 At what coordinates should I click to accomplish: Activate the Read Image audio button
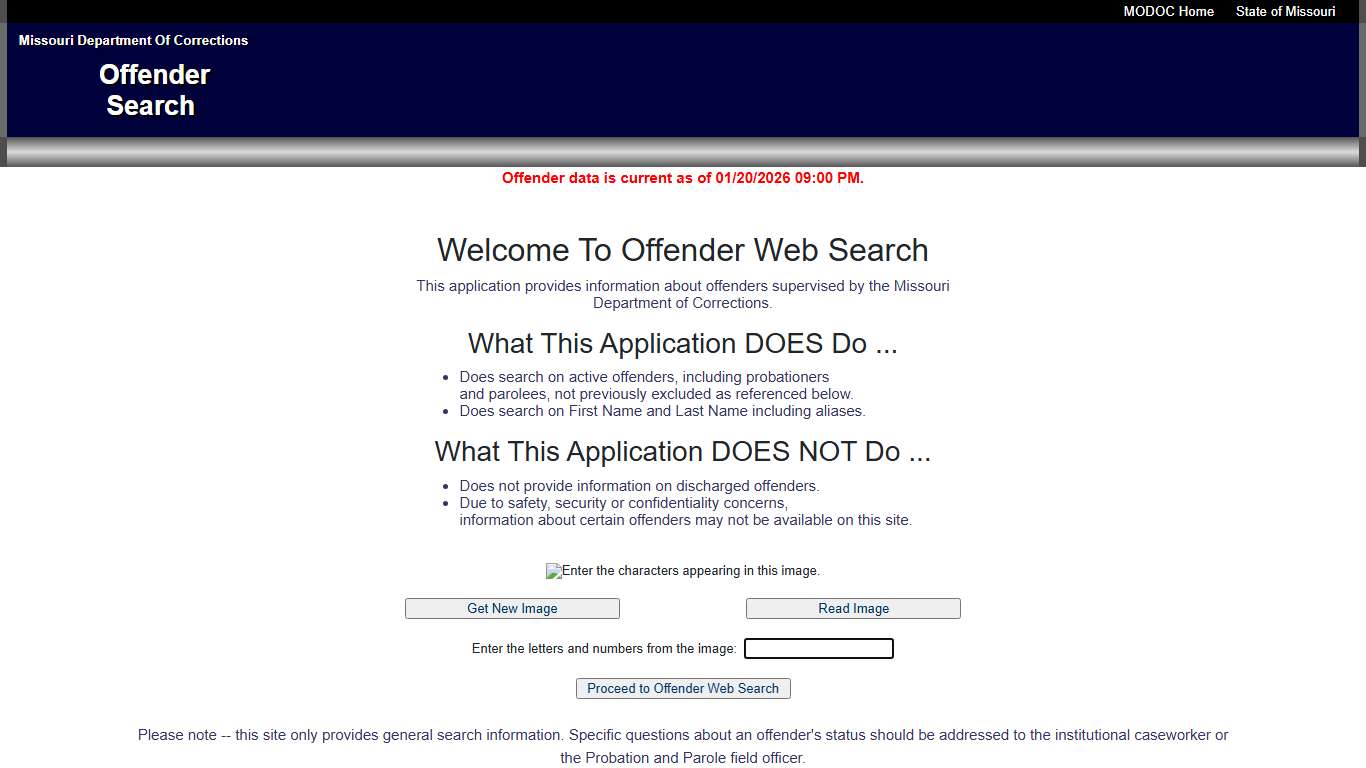[852, 608]
